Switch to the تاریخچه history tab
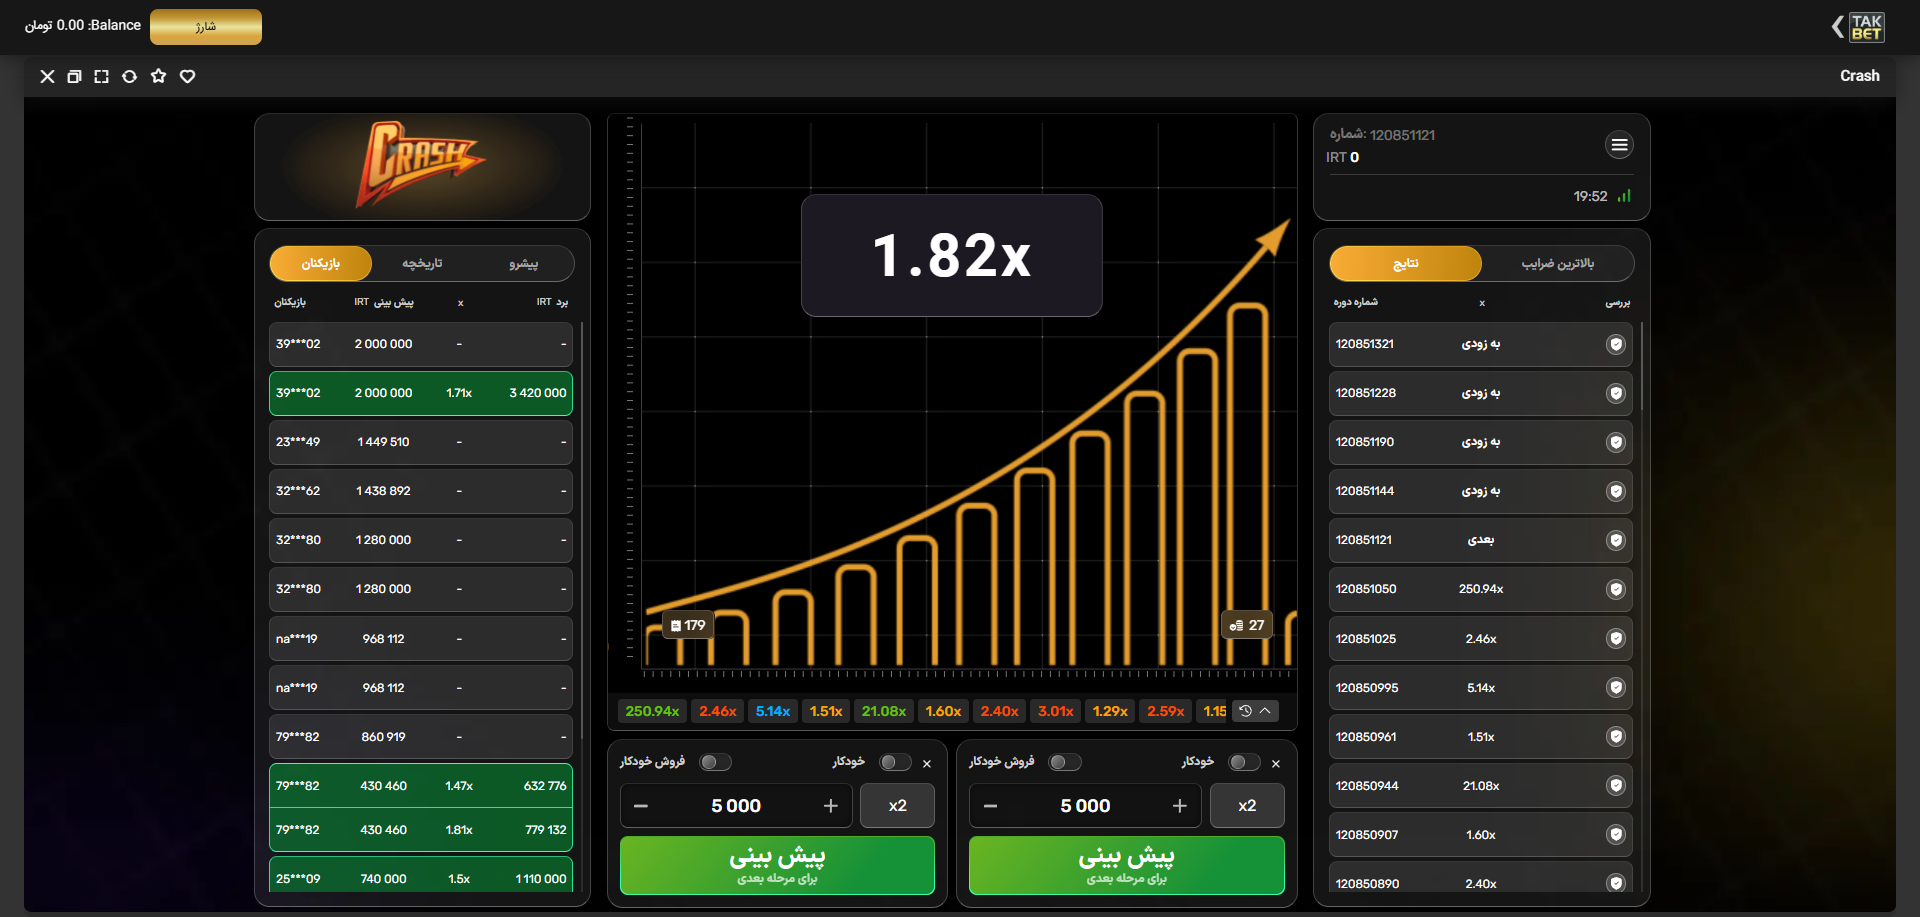Viewport: 1920px width, 917px height. point(422,264)
